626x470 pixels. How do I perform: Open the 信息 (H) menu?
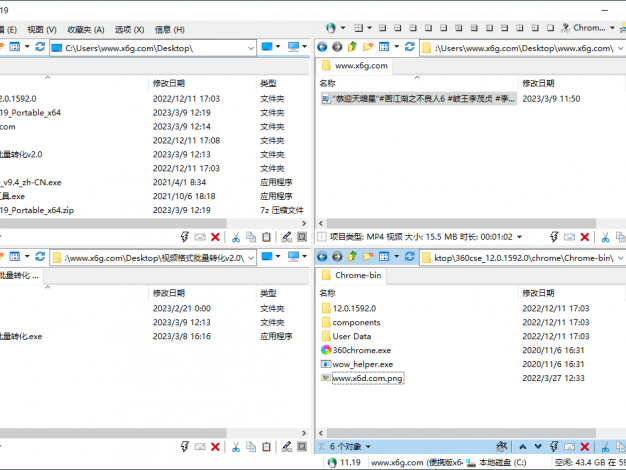click(170, 30)
